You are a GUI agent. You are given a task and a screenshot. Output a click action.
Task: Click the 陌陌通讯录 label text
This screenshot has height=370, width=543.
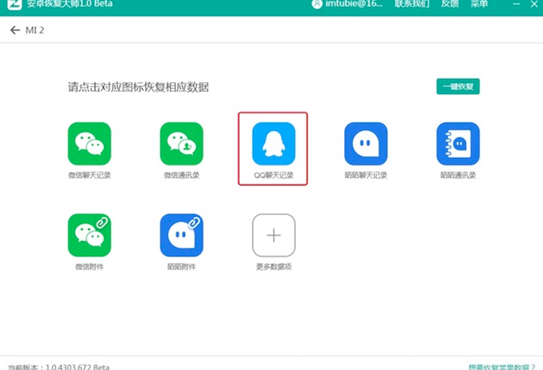pos(458,175)
